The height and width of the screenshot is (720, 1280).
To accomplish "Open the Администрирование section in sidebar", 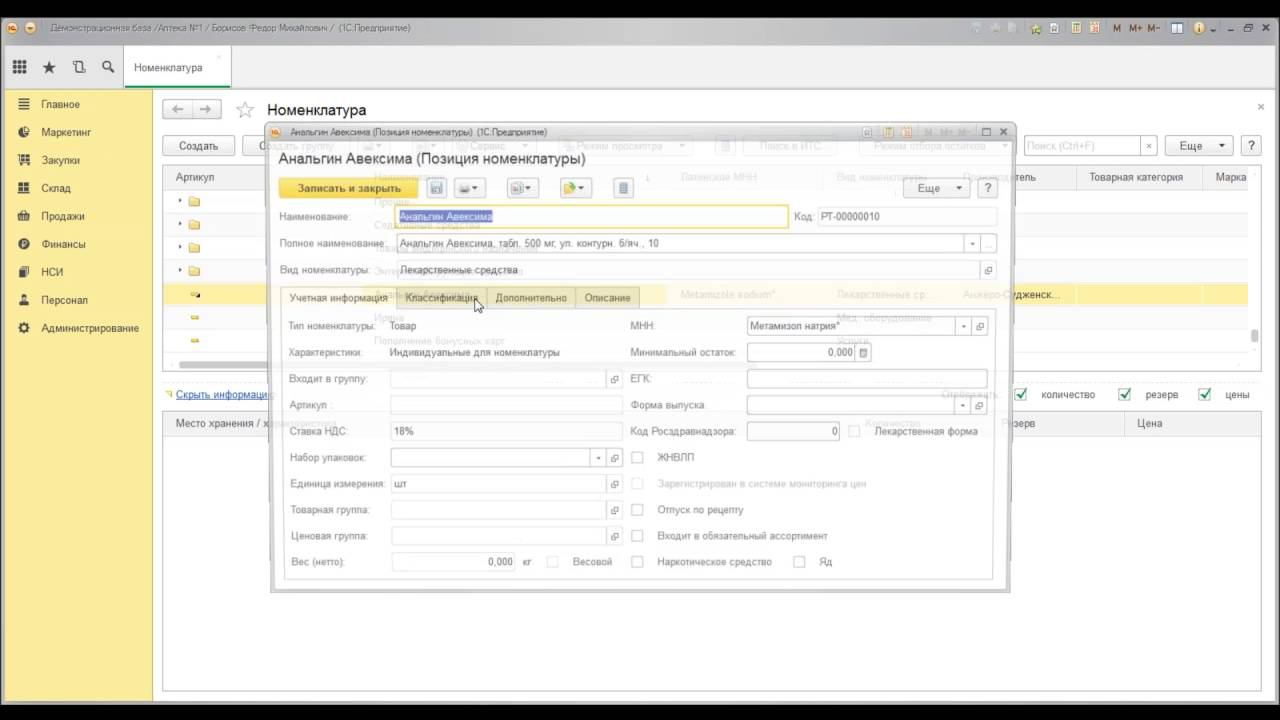I will [x=90, y=328].
